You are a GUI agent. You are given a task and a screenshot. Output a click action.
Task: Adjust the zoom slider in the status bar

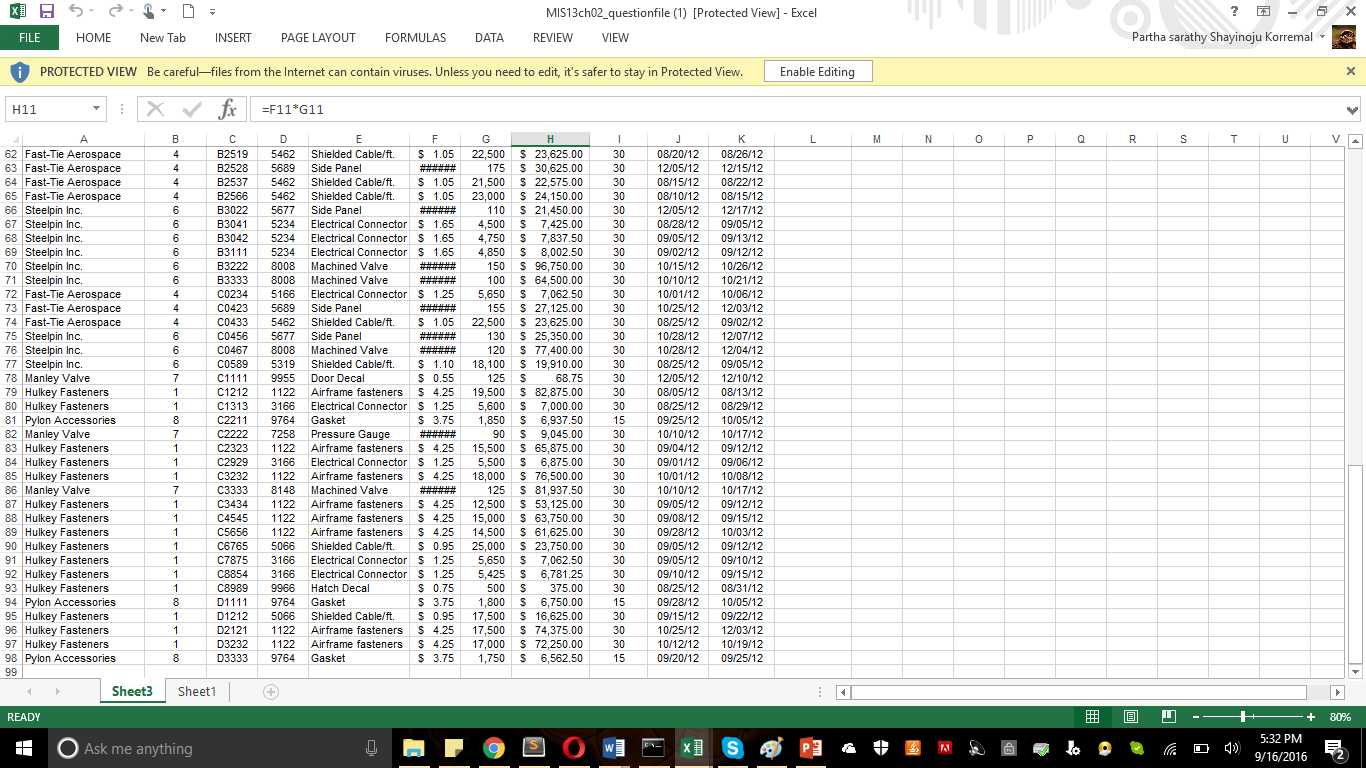pos(1242,717)
